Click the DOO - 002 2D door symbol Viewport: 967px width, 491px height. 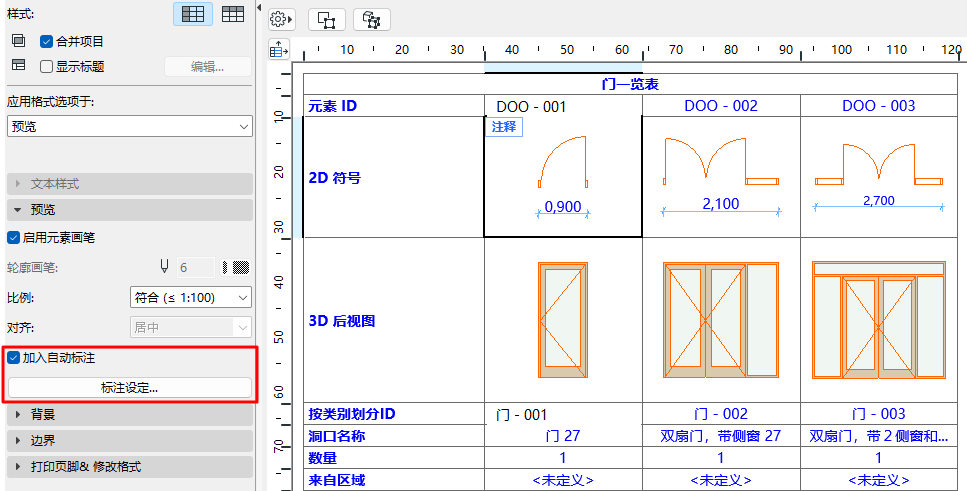(x=721, y=161)
